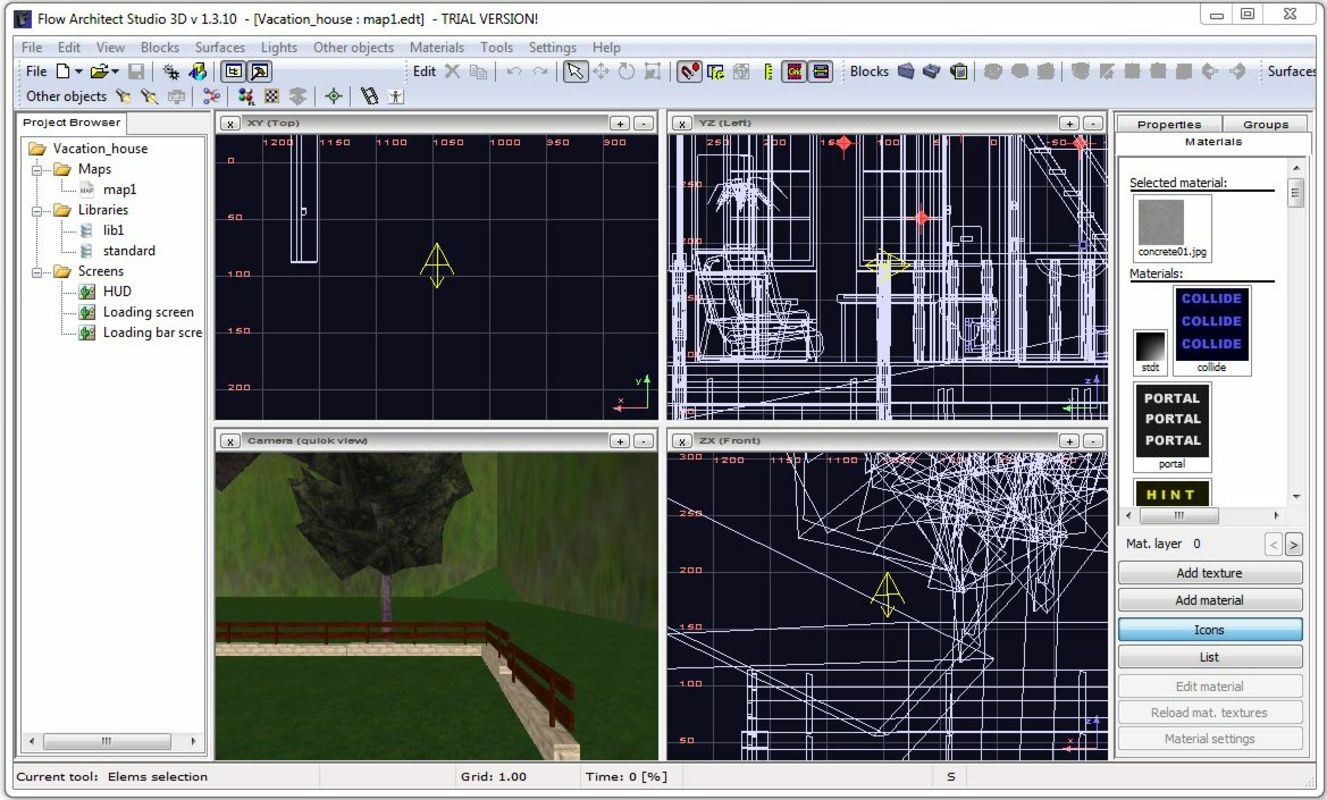Toggle the first pressed view button in File toolbar
The width and height of the screenshot is (1327, 800).
point(233,71)
